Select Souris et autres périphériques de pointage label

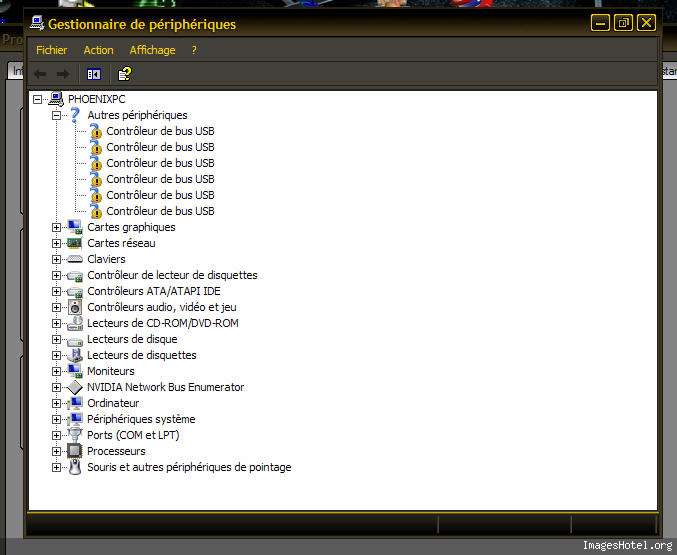[189, 467]
